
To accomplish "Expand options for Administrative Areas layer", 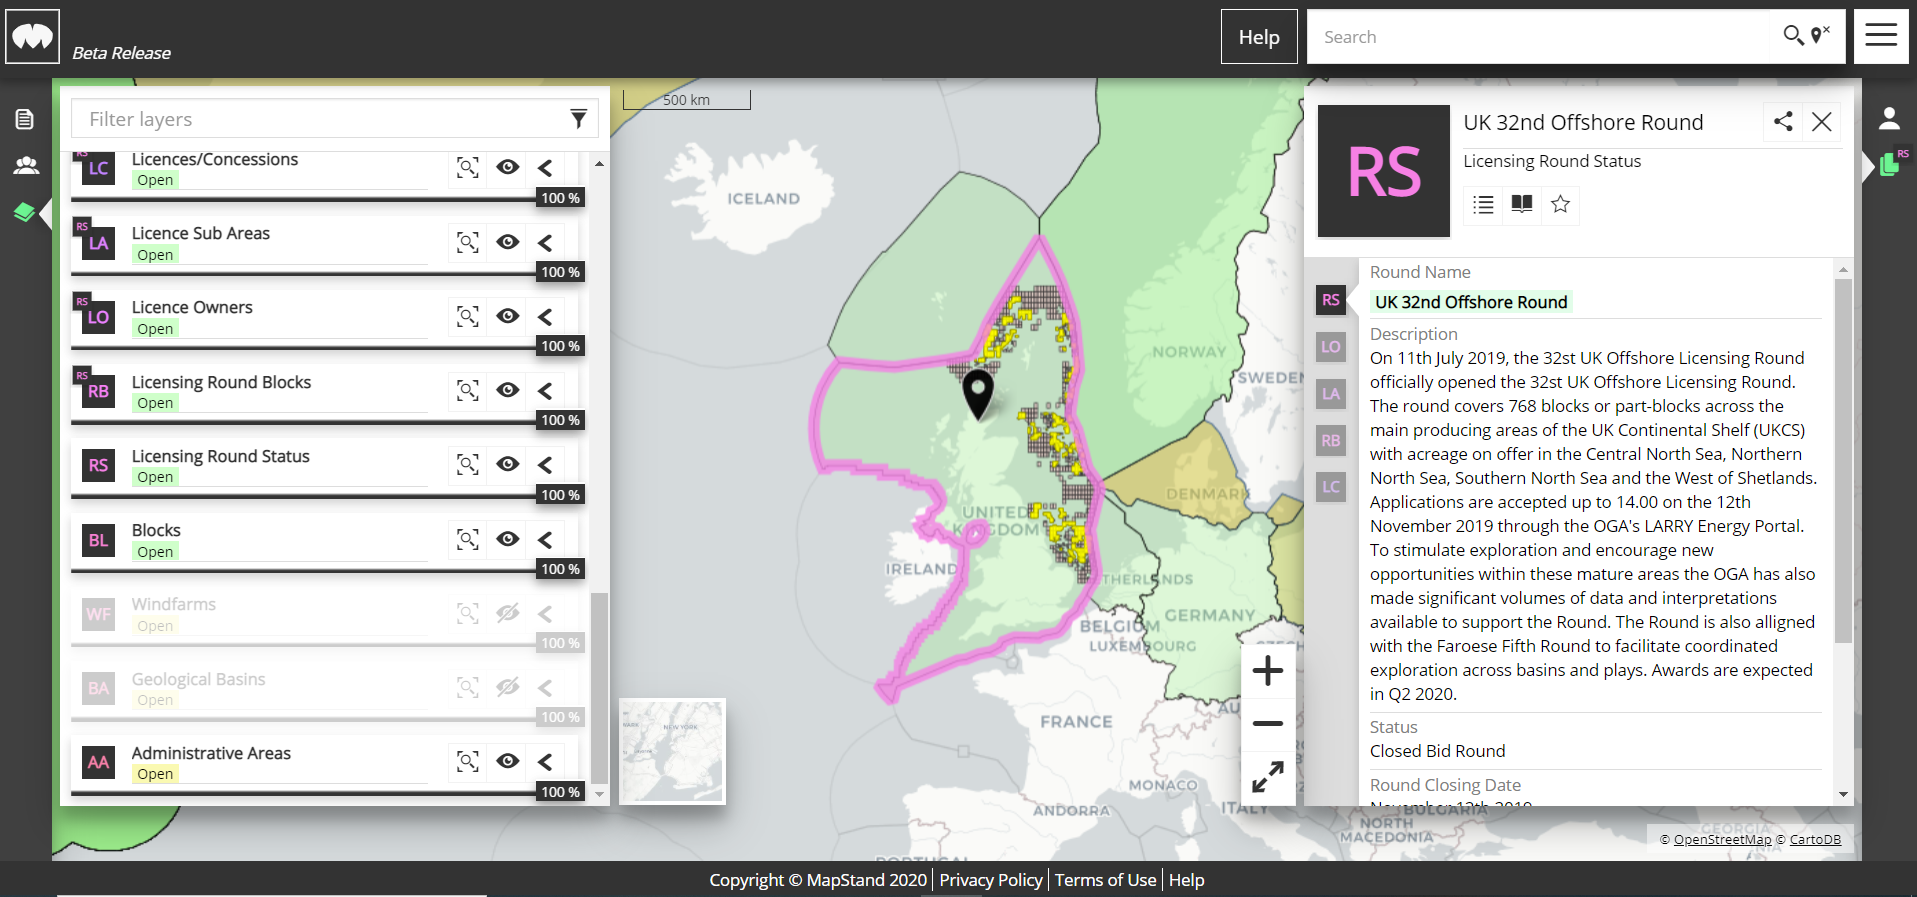I will 545,761.
